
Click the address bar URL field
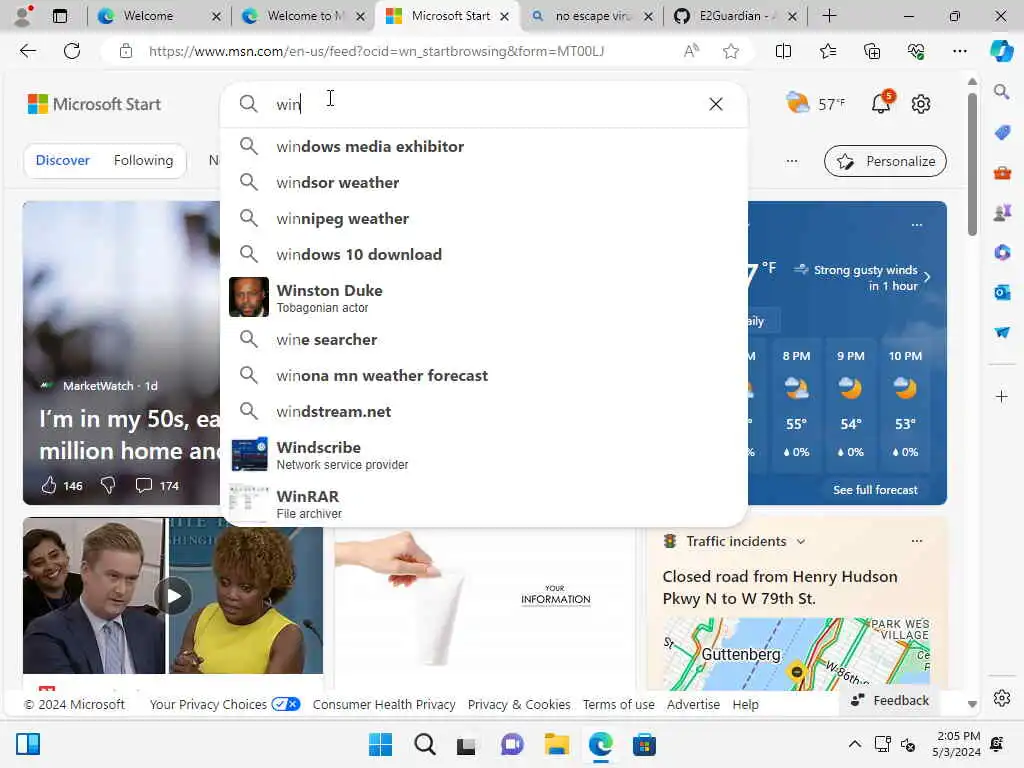pyautogui.click(x=376, y=51)
